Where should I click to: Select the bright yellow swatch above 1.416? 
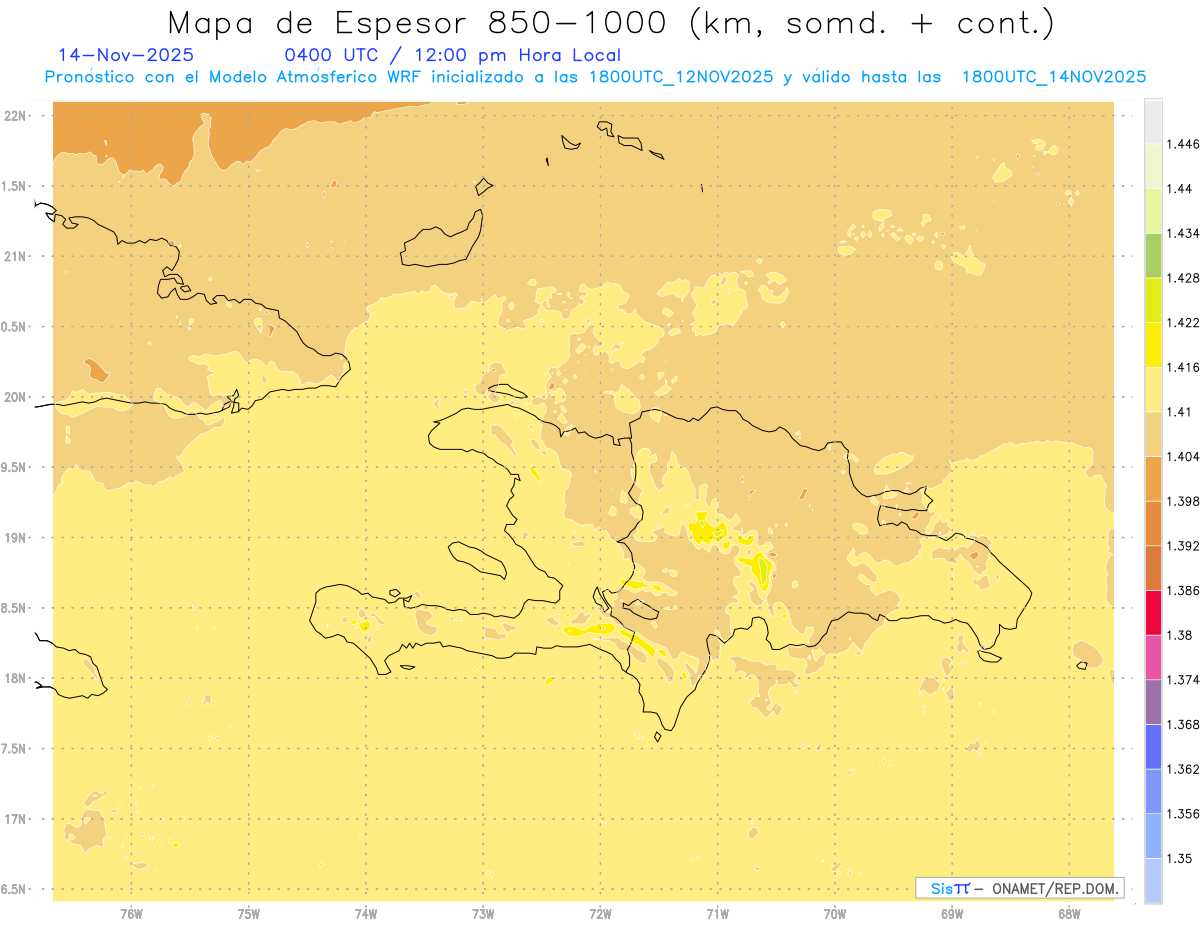click(x=1153, y=344)
